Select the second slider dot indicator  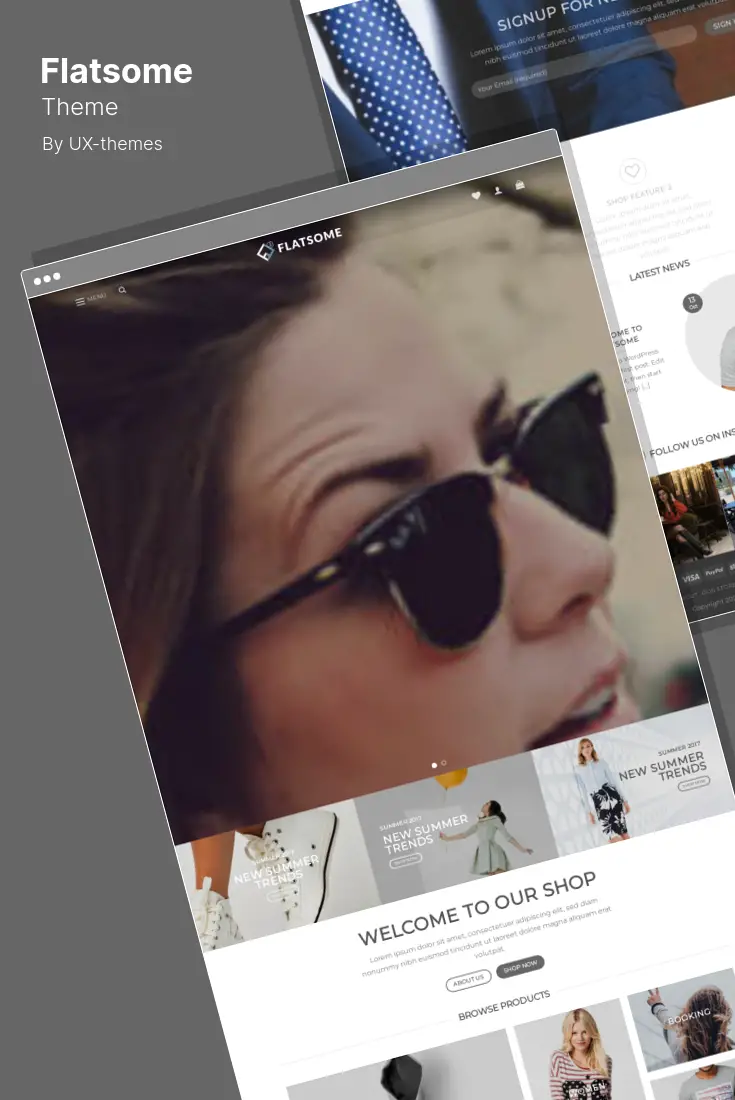click(443, 763)
